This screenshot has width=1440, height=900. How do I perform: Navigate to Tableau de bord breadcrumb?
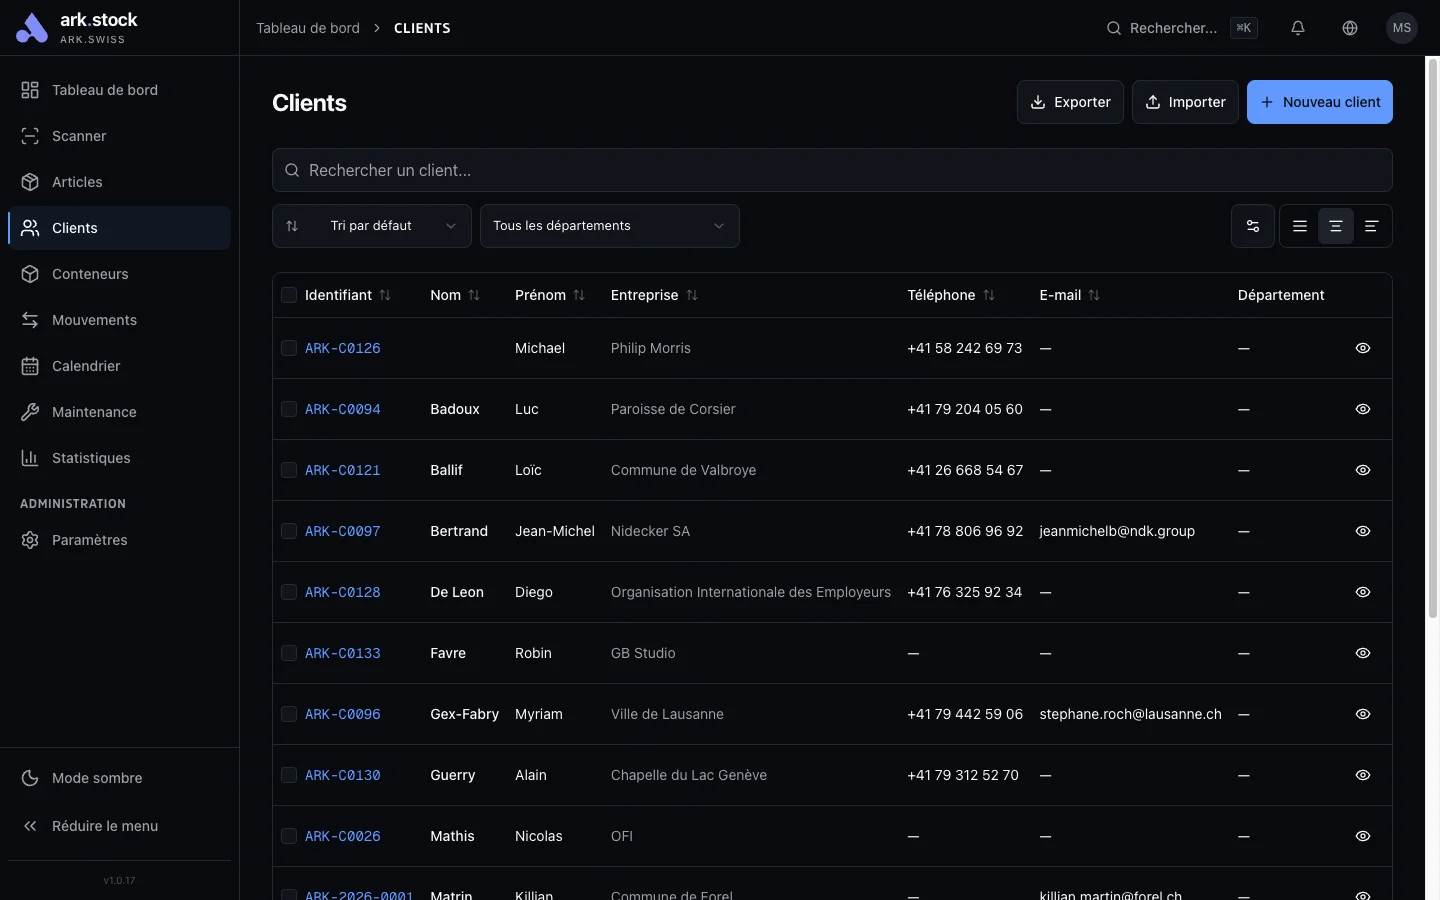tap(308, 28)
